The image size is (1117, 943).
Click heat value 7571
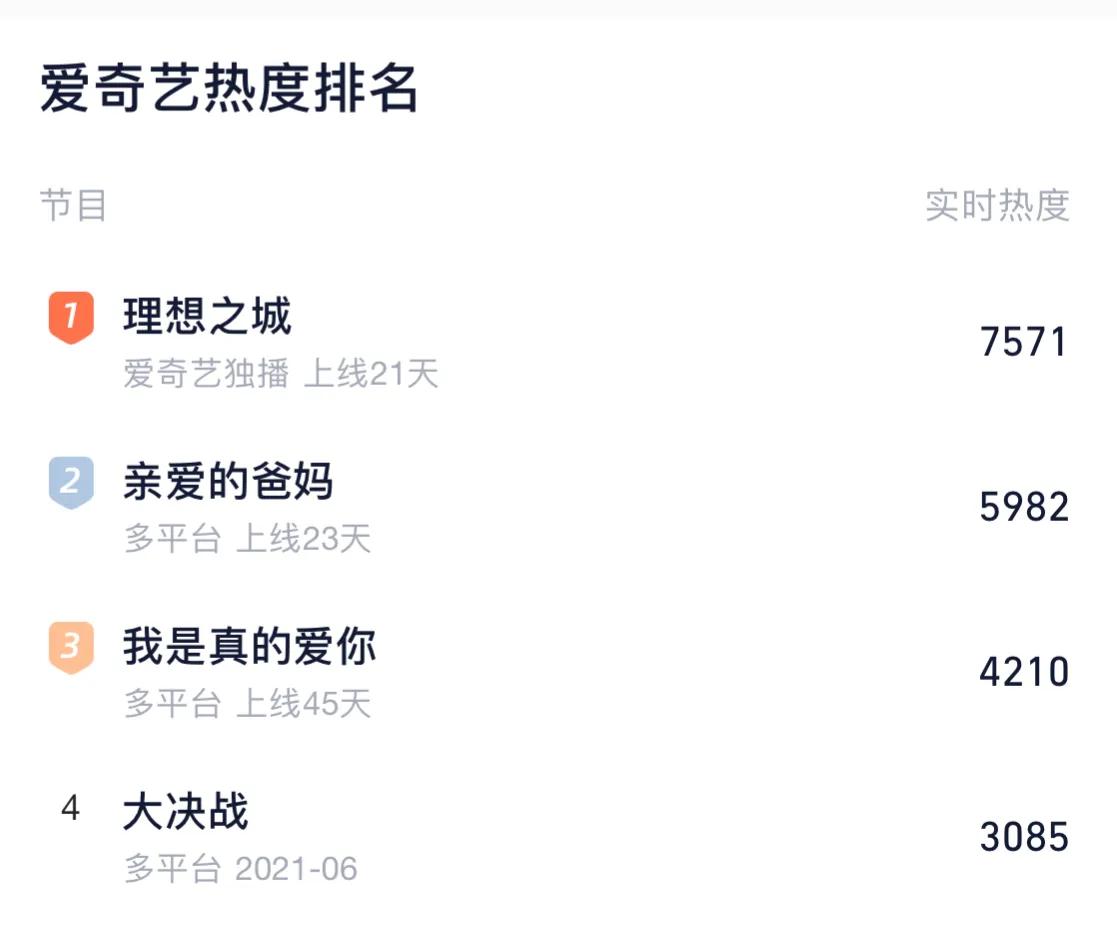coord(1023,341)
